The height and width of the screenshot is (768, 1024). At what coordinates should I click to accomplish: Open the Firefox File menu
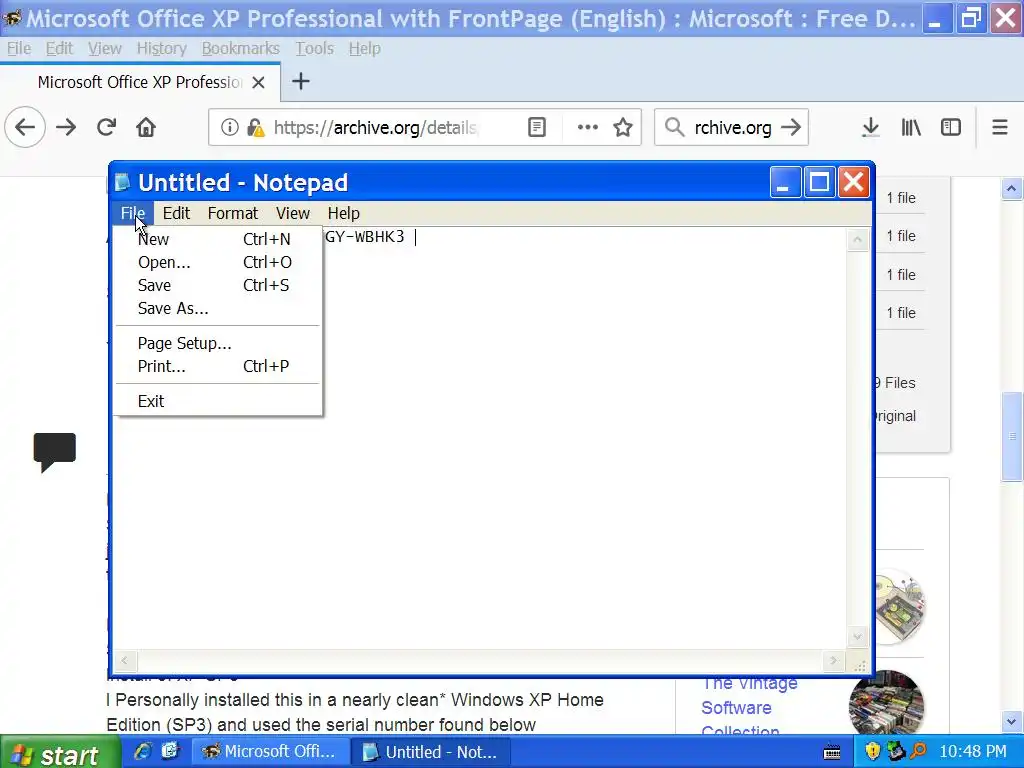pyautogui.click(x=19, y=48)
